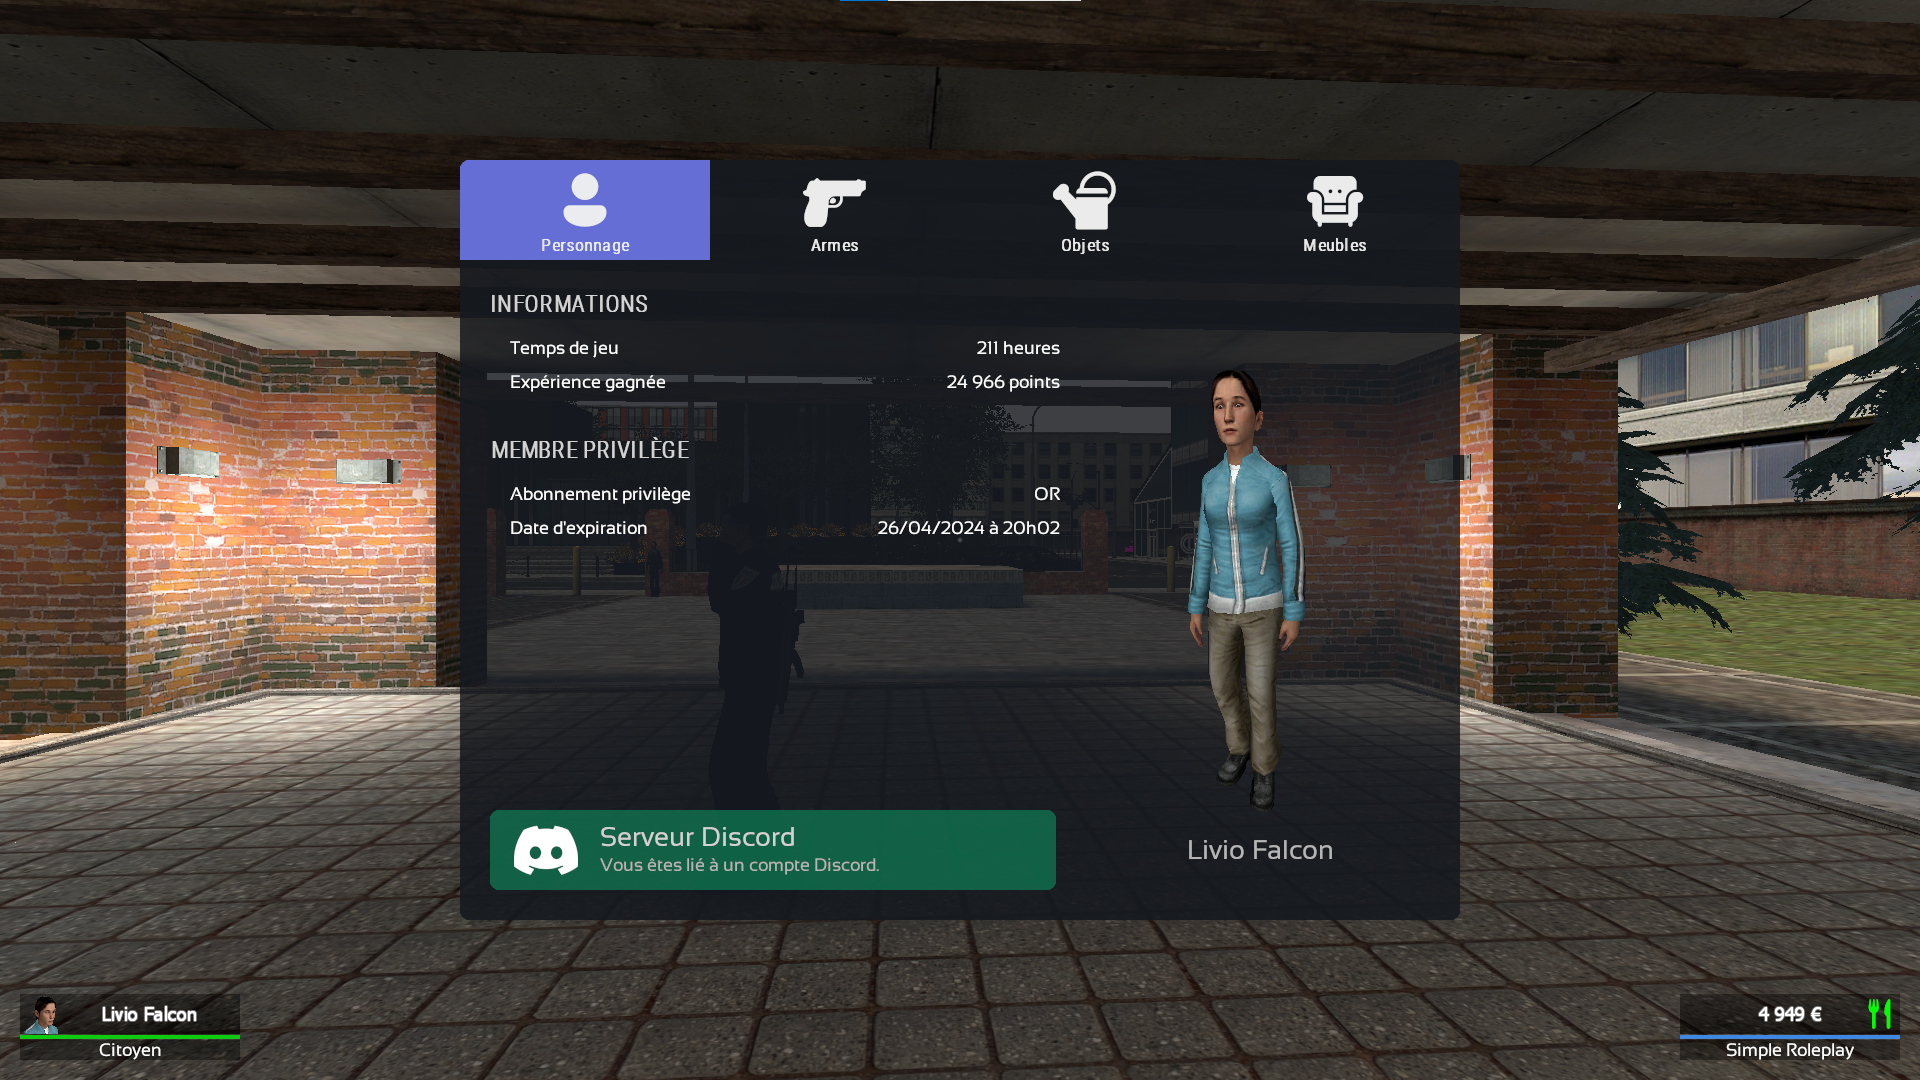
Task: Open the Personnage tab
Action: (x=585, y=210)
